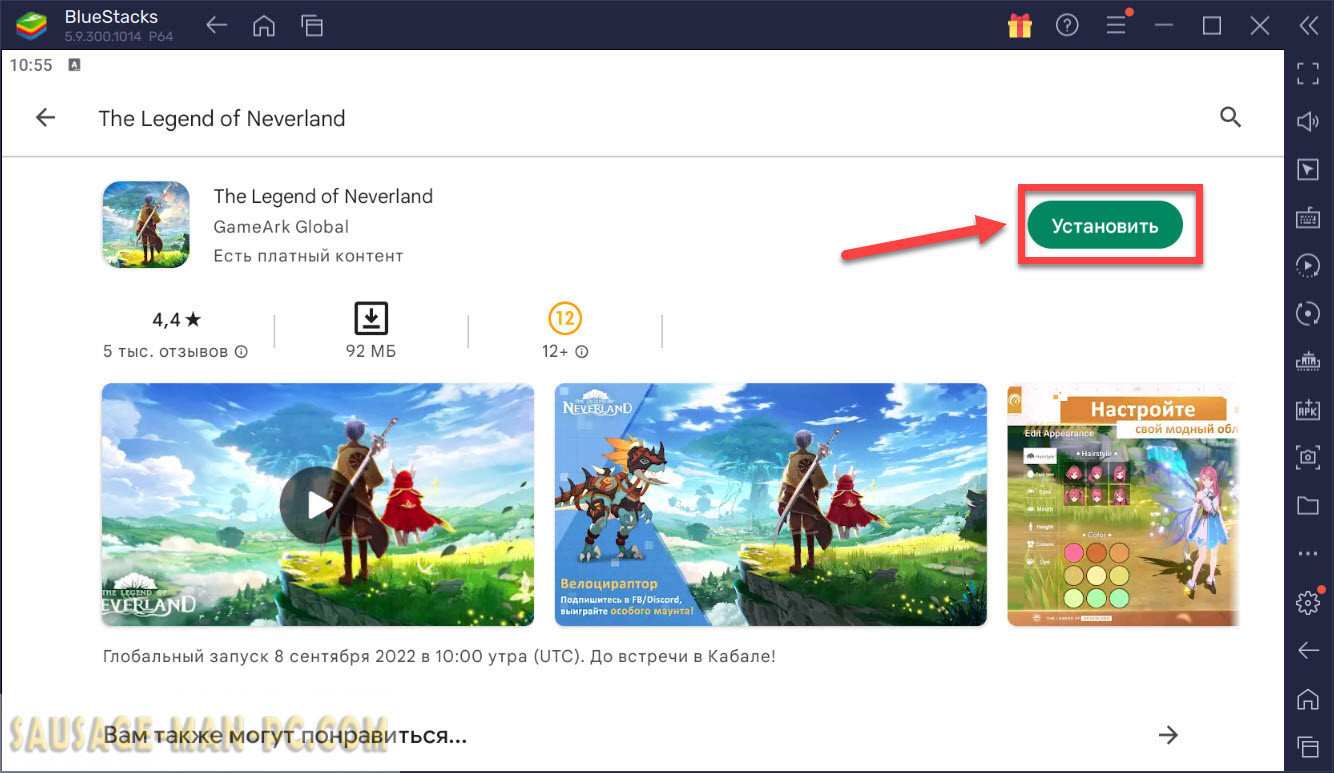Click the BlueStacks back arrow in title bar
The height and width of the screenshot is (773, 1334).
point(216,26)
